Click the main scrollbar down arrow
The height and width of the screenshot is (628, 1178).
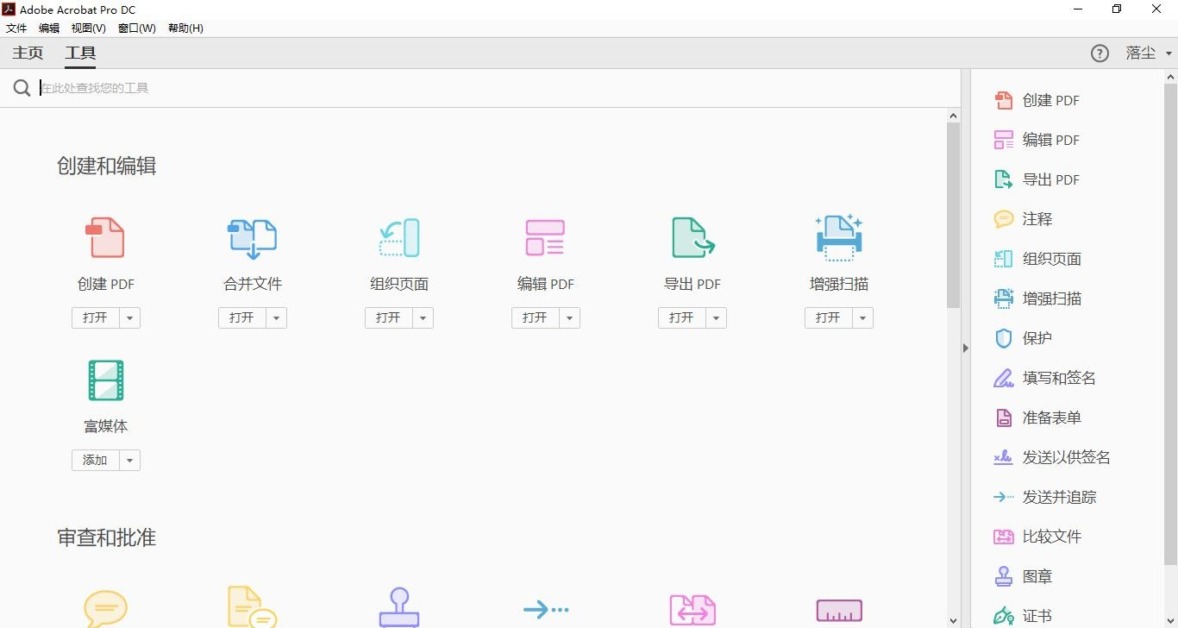tap(953, 620)
